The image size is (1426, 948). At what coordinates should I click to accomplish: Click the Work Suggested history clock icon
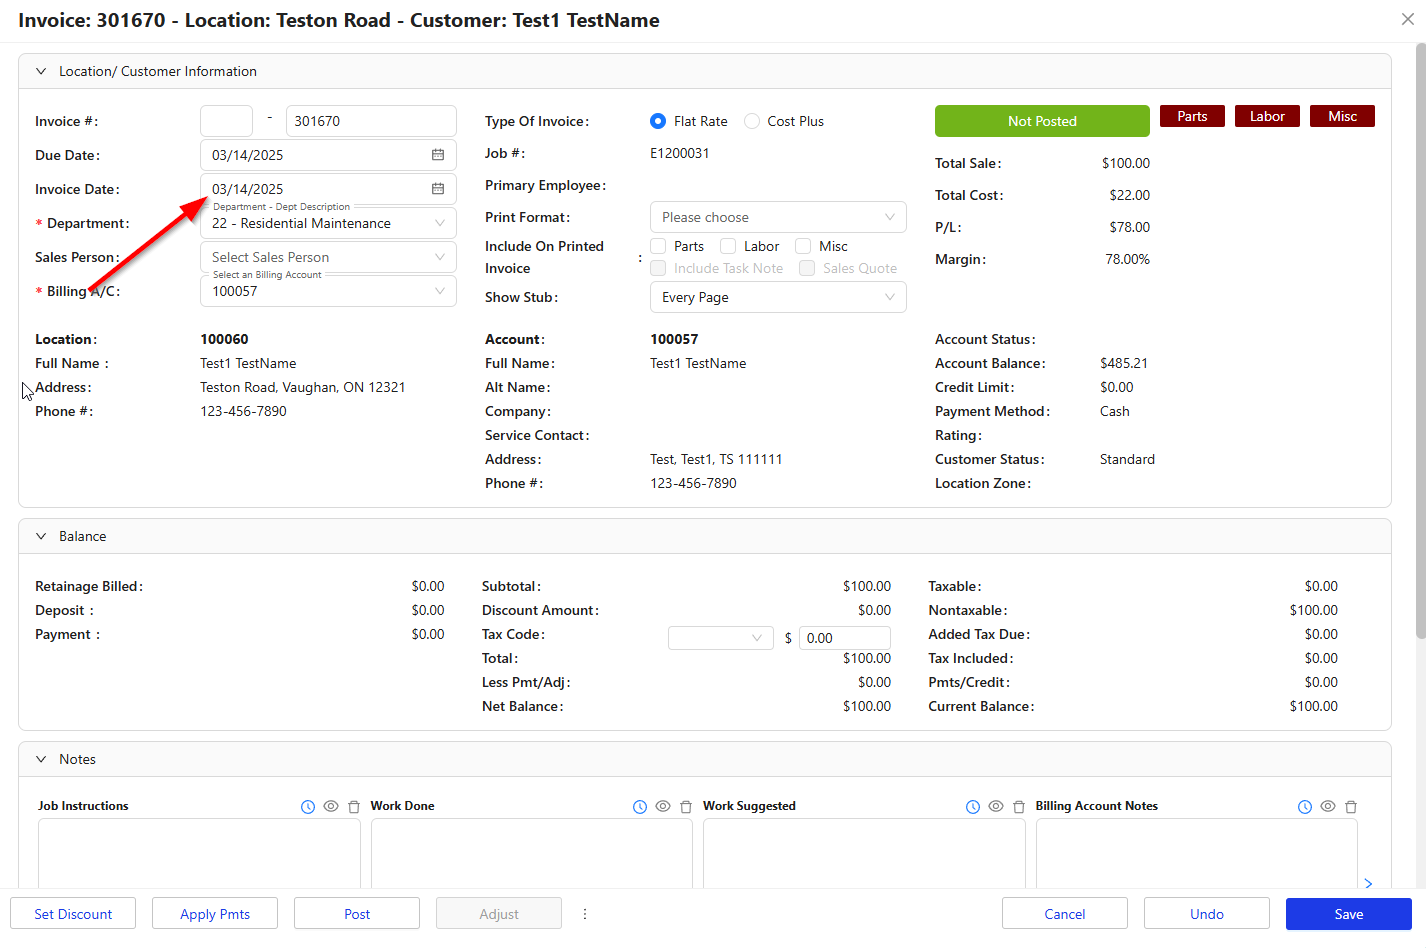[973, 807]
